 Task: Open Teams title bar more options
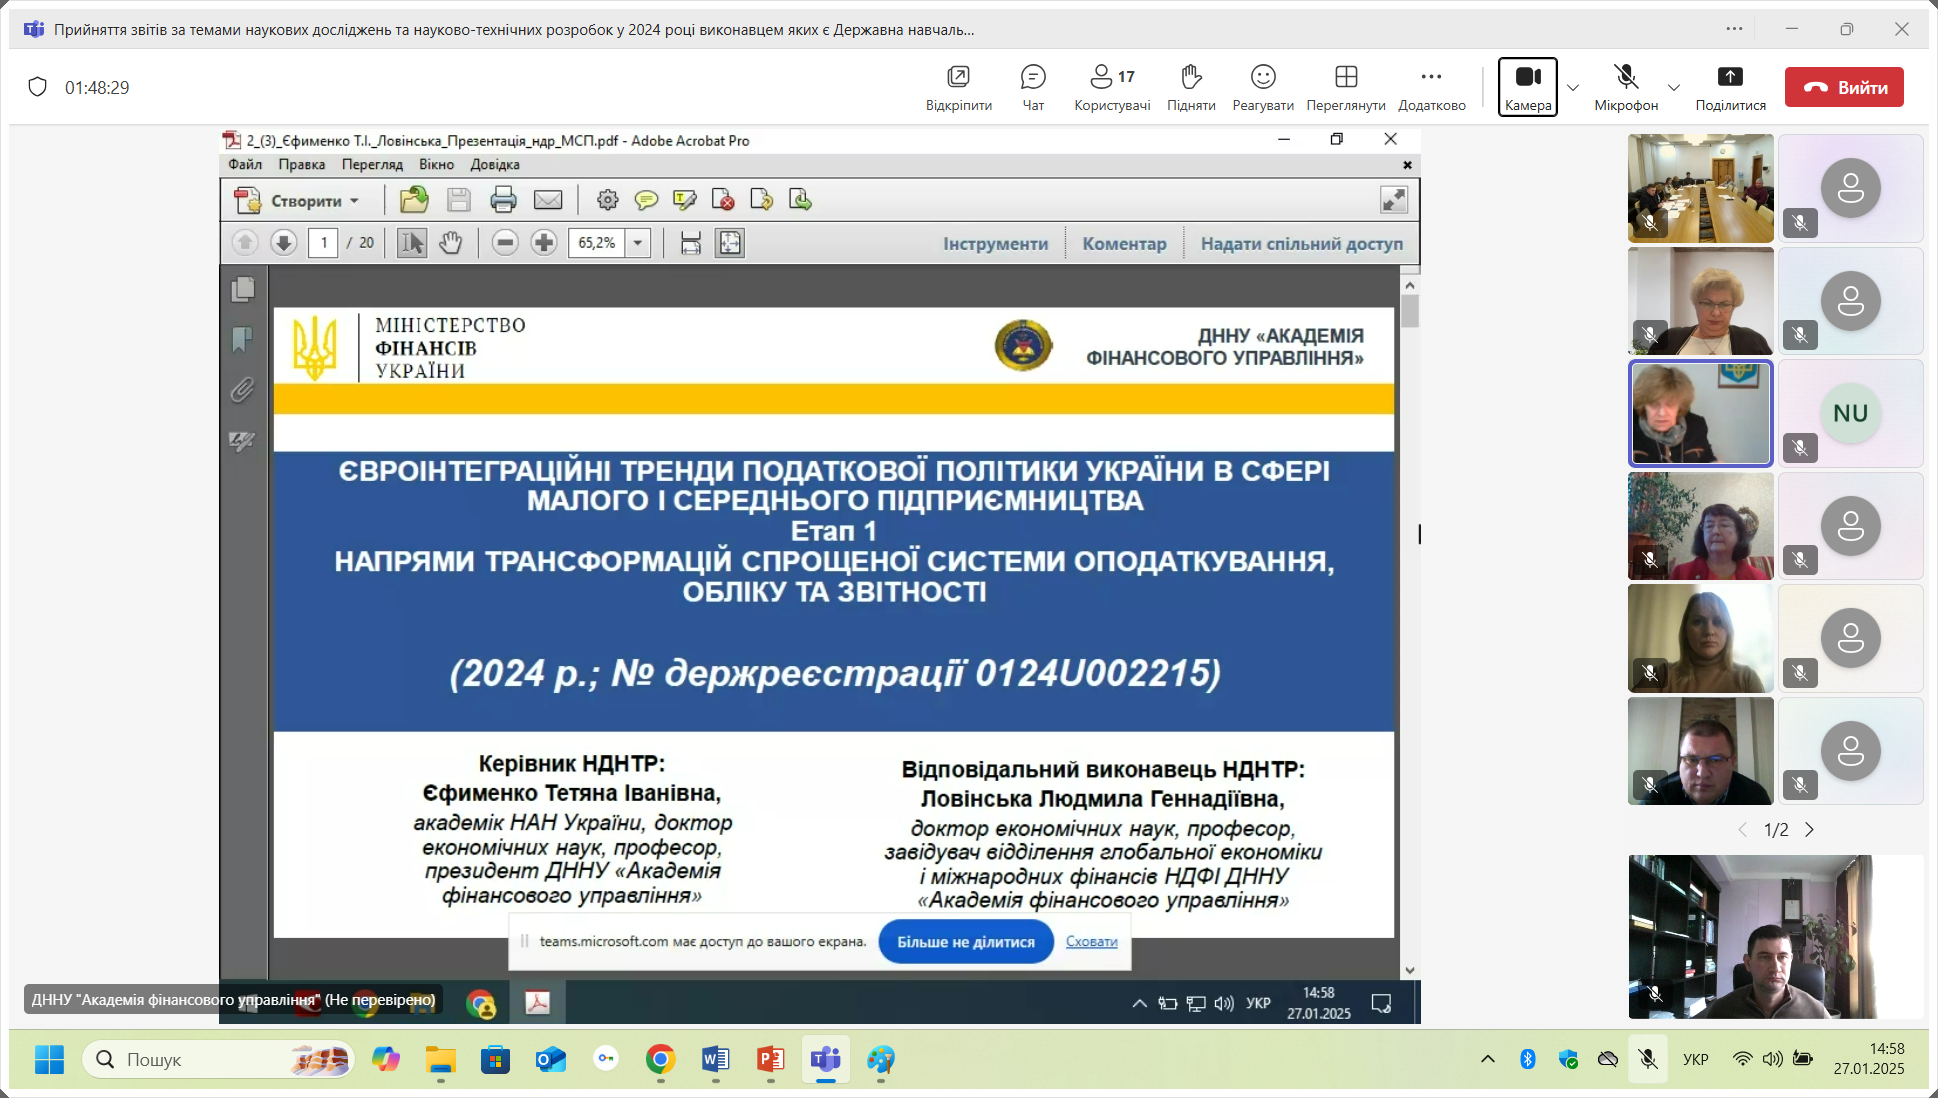1734,29
